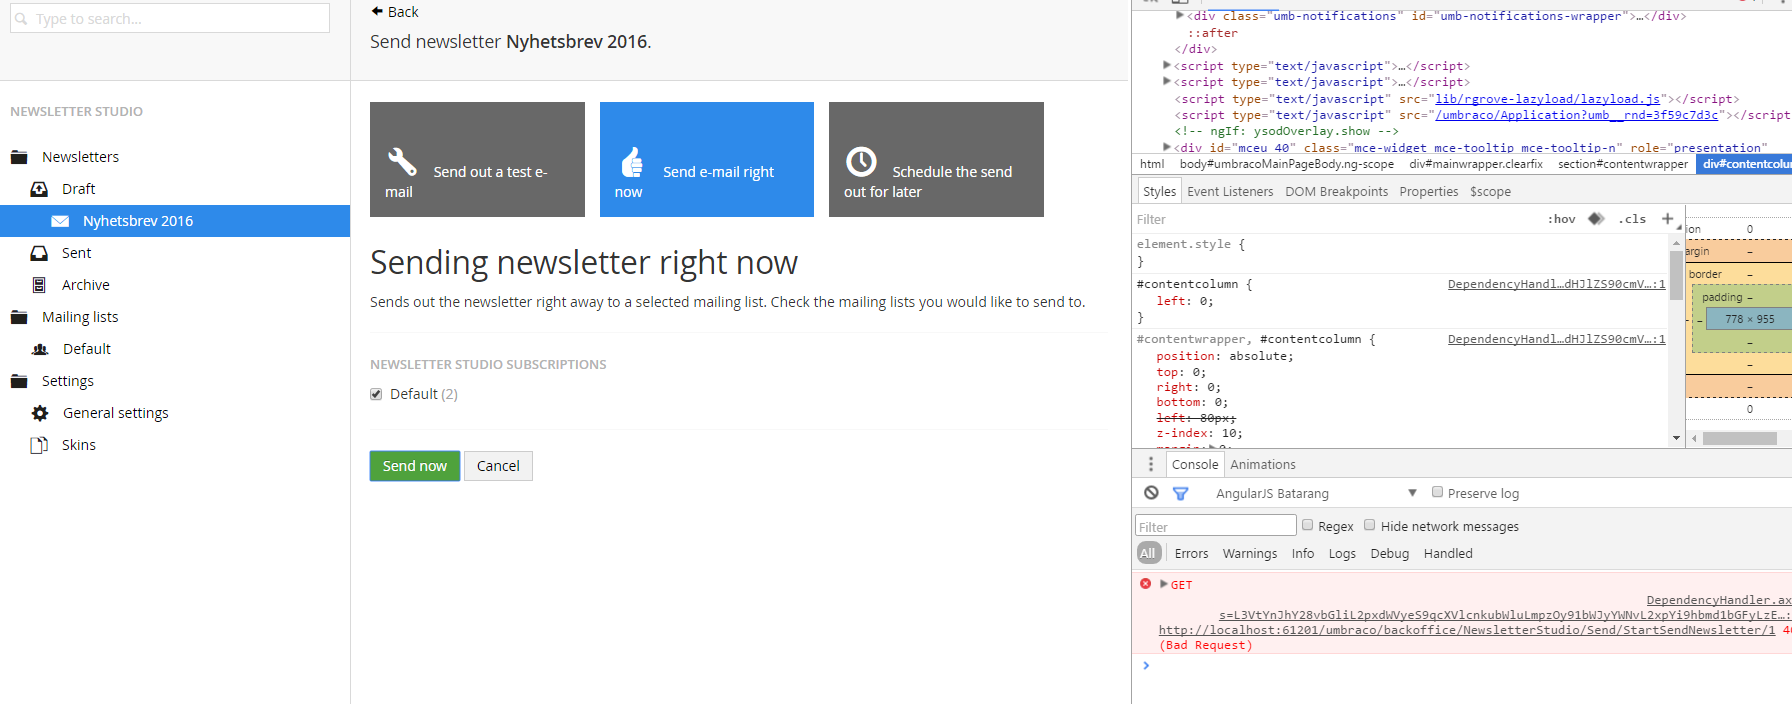This screenshot has height=704, width=1792.
Task: Click the thumbs-up Send e-mail right now icon
Action: [x=632, y=162]
